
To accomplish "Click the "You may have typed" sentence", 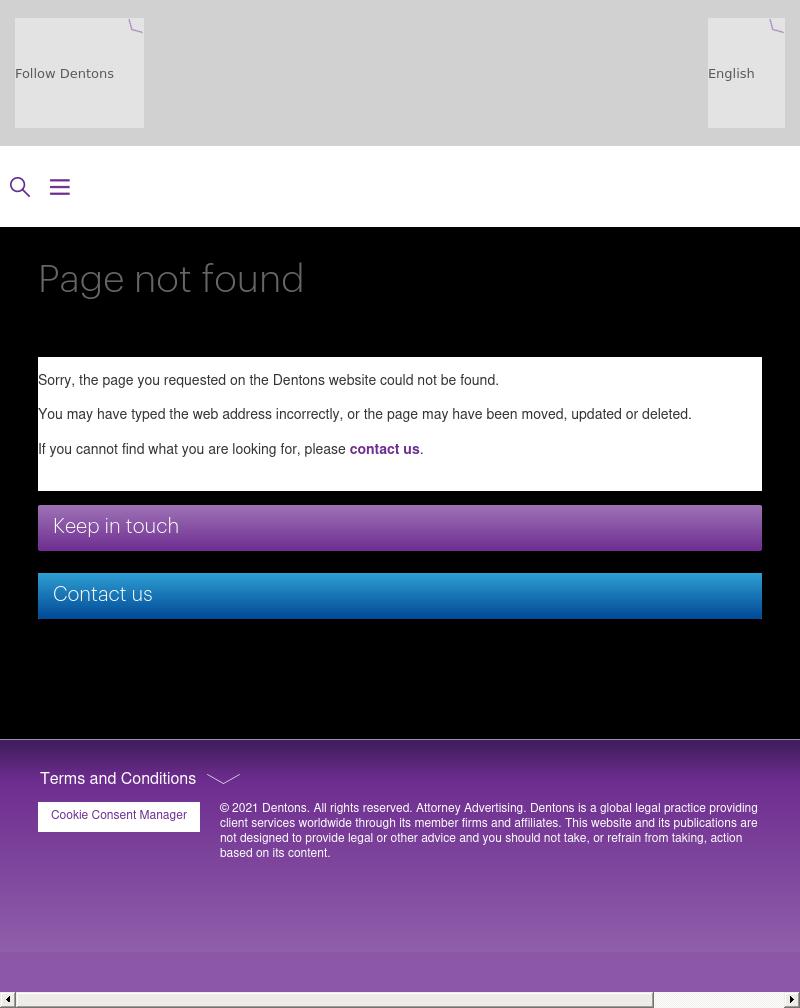I will (x=365, y=414).
